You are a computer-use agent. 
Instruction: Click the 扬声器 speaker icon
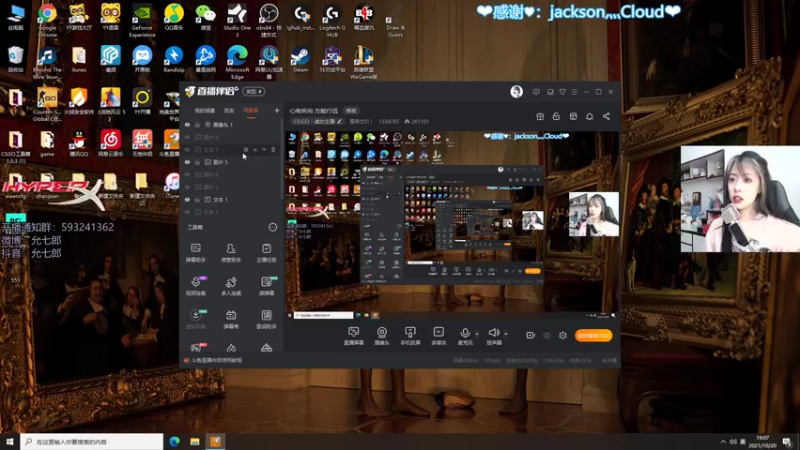[x=493, y=333]
